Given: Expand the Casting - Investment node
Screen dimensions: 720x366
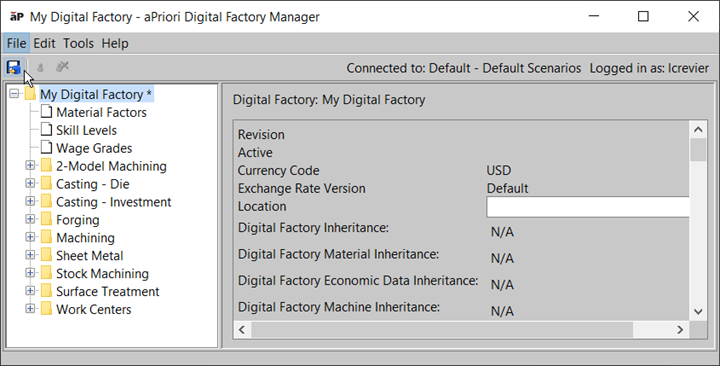Looking at the screenshot, I should 30,201.
